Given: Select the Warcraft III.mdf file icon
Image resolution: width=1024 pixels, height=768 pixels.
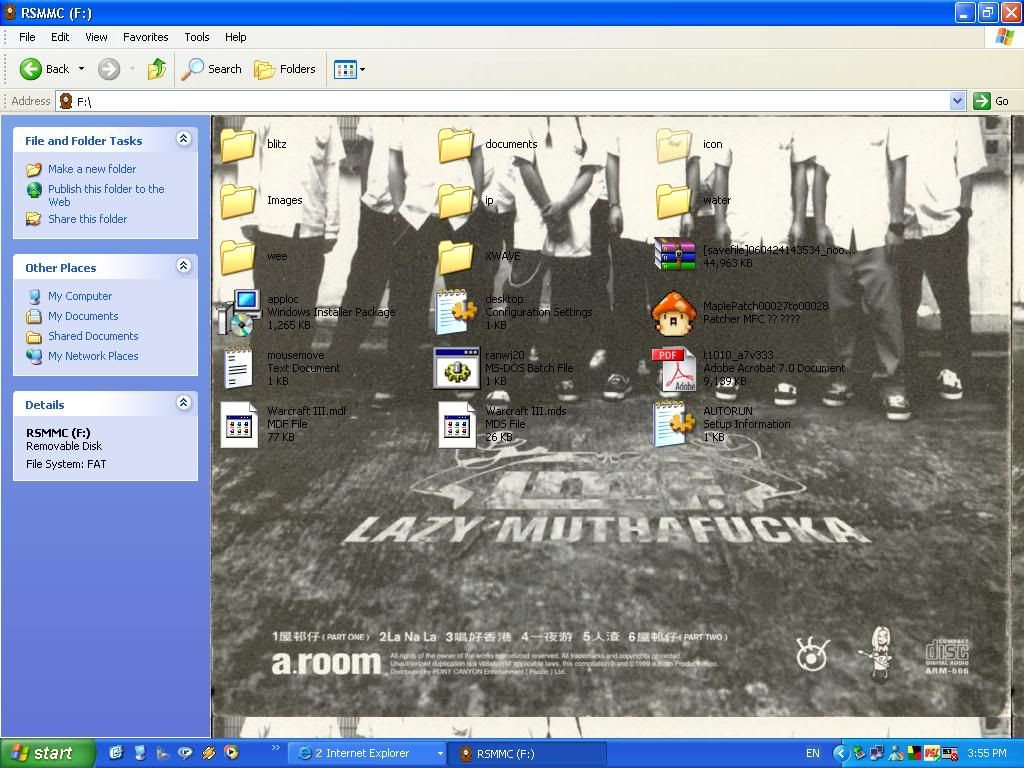Looking at the screenshot, I should coord(239,424).
